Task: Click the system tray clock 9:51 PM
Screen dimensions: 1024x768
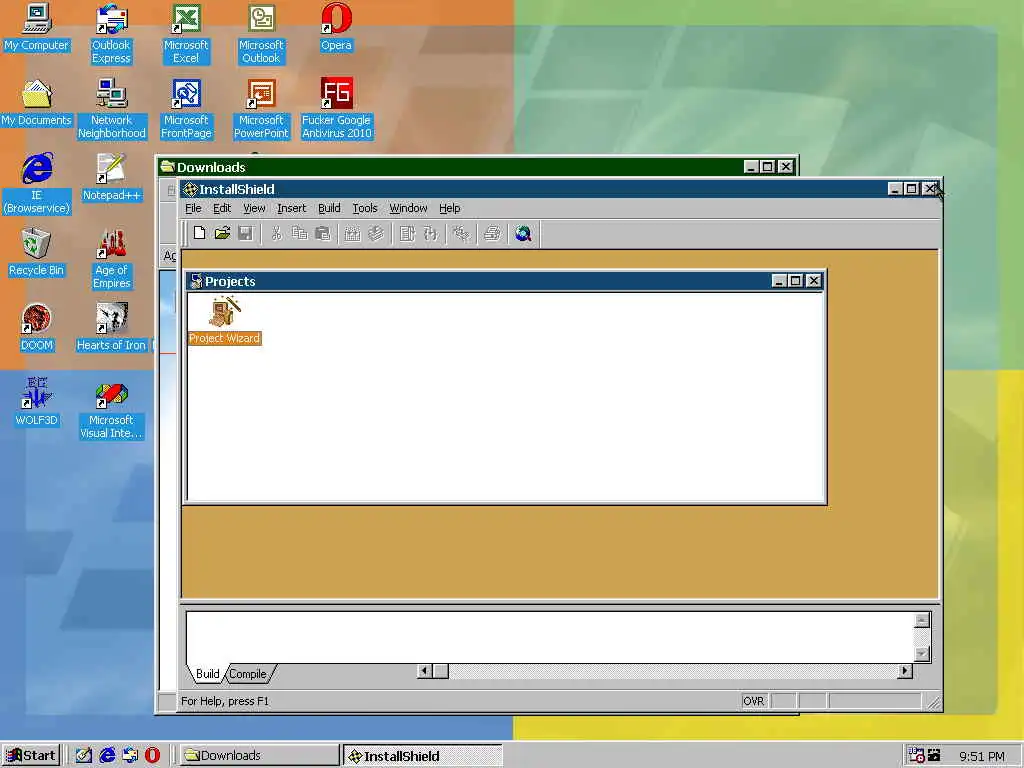Action: (x=982, y=756)
